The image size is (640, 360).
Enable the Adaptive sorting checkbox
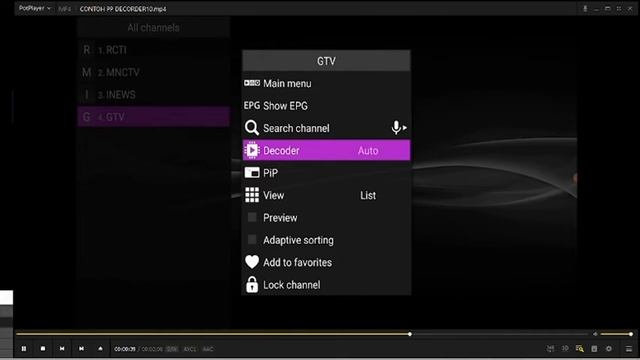[x=252, y=240]
